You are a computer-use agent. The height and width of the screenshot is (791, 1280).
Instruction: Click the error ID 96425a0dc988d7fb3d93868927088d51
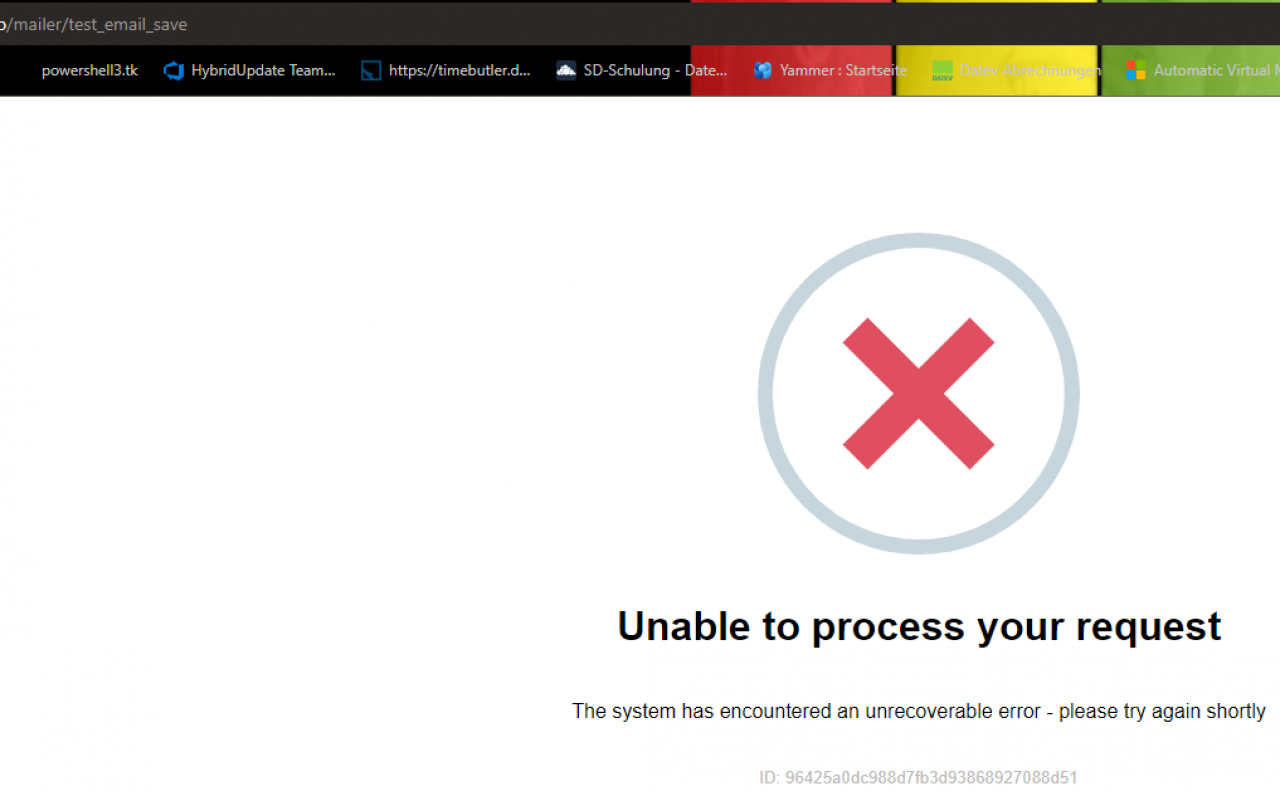pos(918,777)
